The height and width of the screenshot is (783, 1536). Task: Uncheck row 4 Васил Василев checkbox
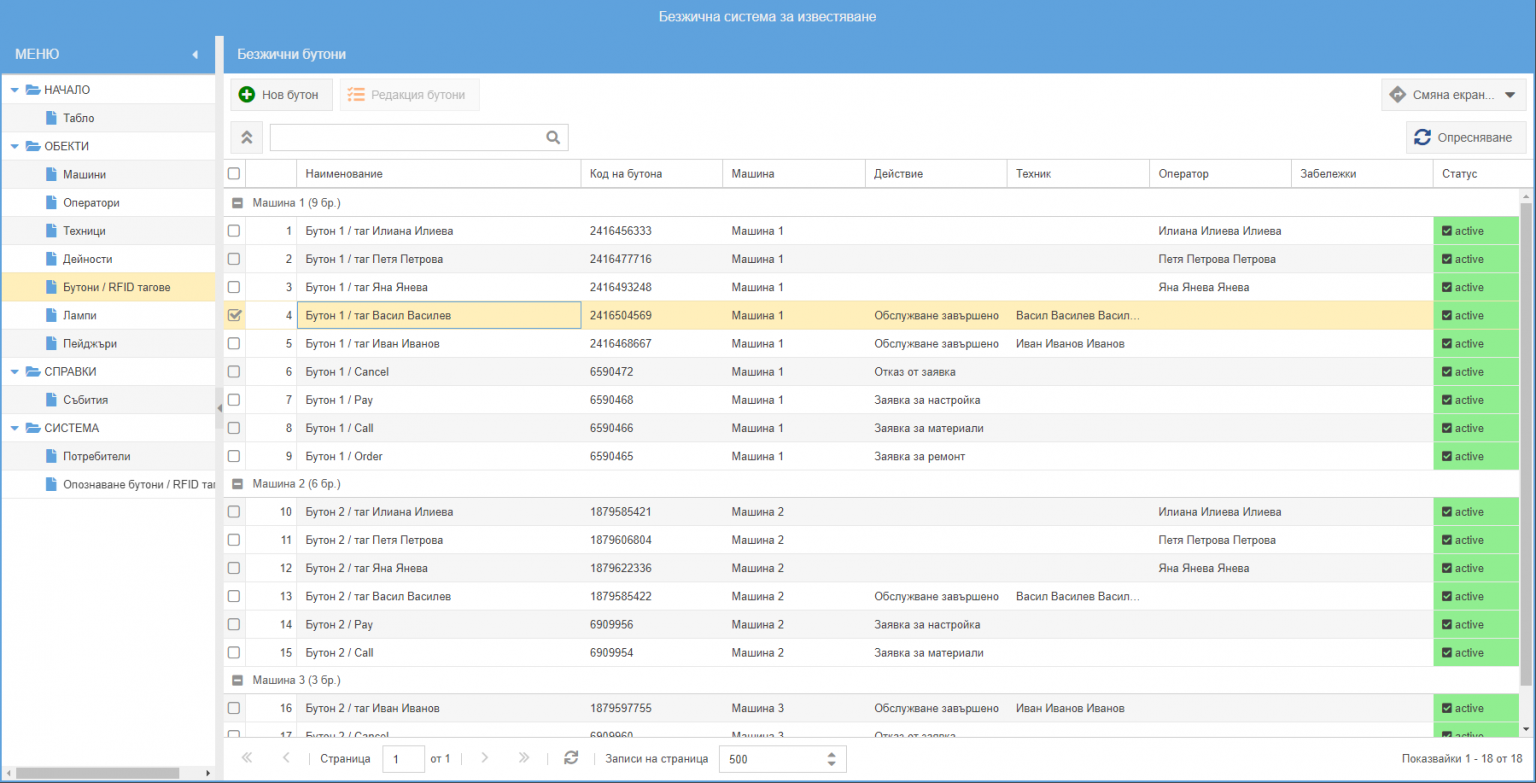235,315
